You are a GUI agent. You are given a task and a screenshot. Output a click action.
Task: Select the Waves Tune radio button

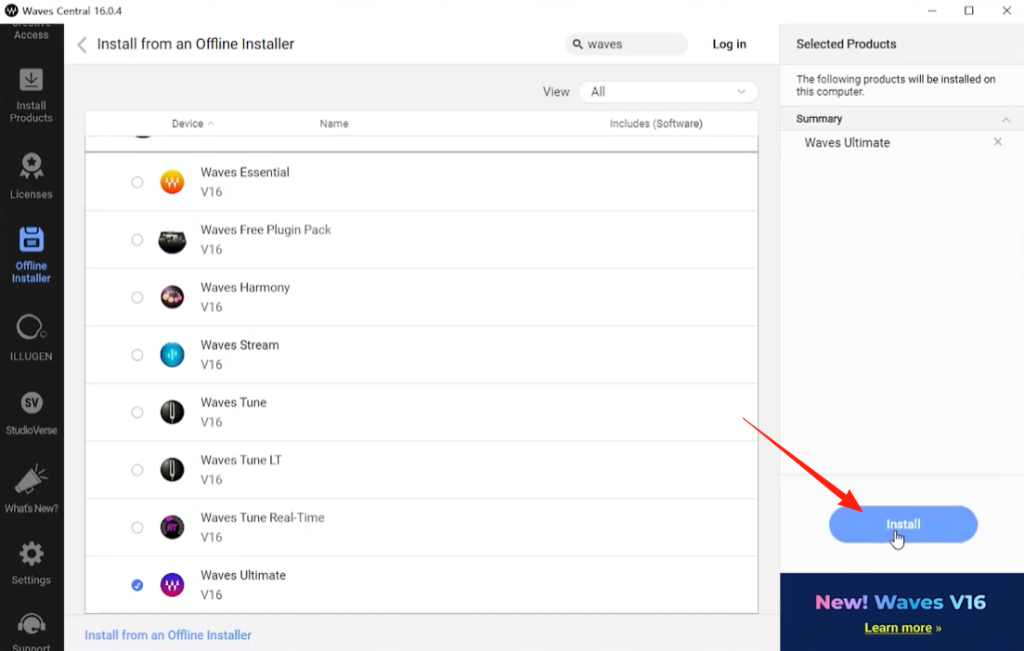[137, 412]
